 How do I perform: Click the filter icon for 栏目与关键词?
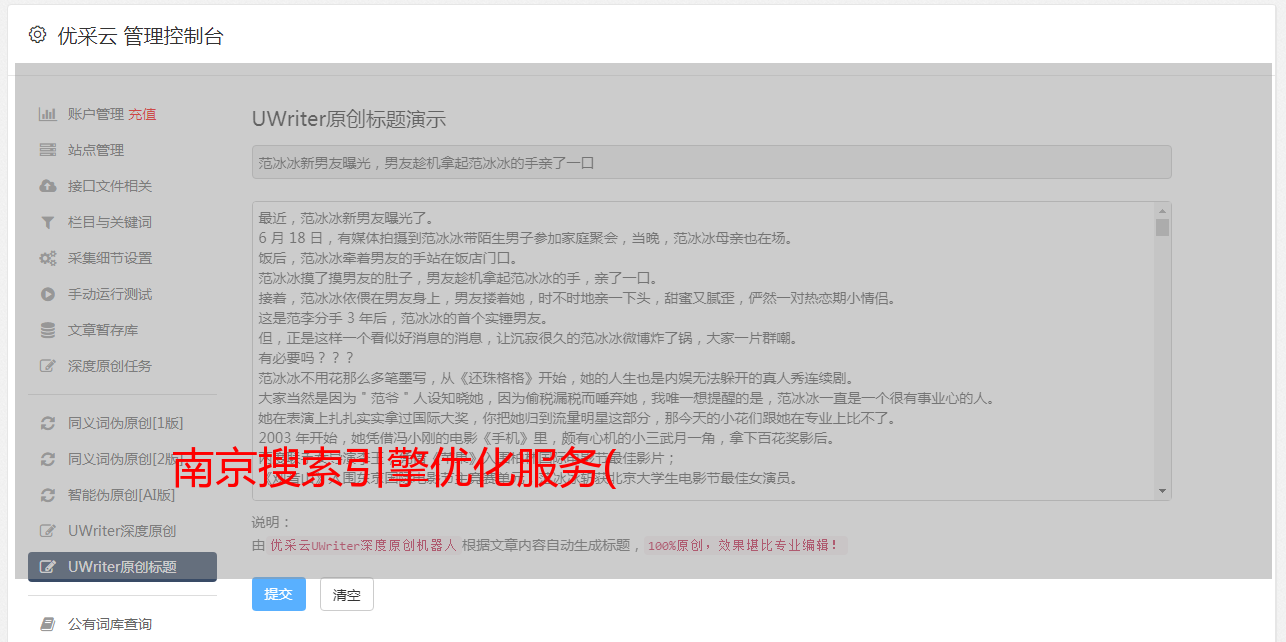pos(47,222)
